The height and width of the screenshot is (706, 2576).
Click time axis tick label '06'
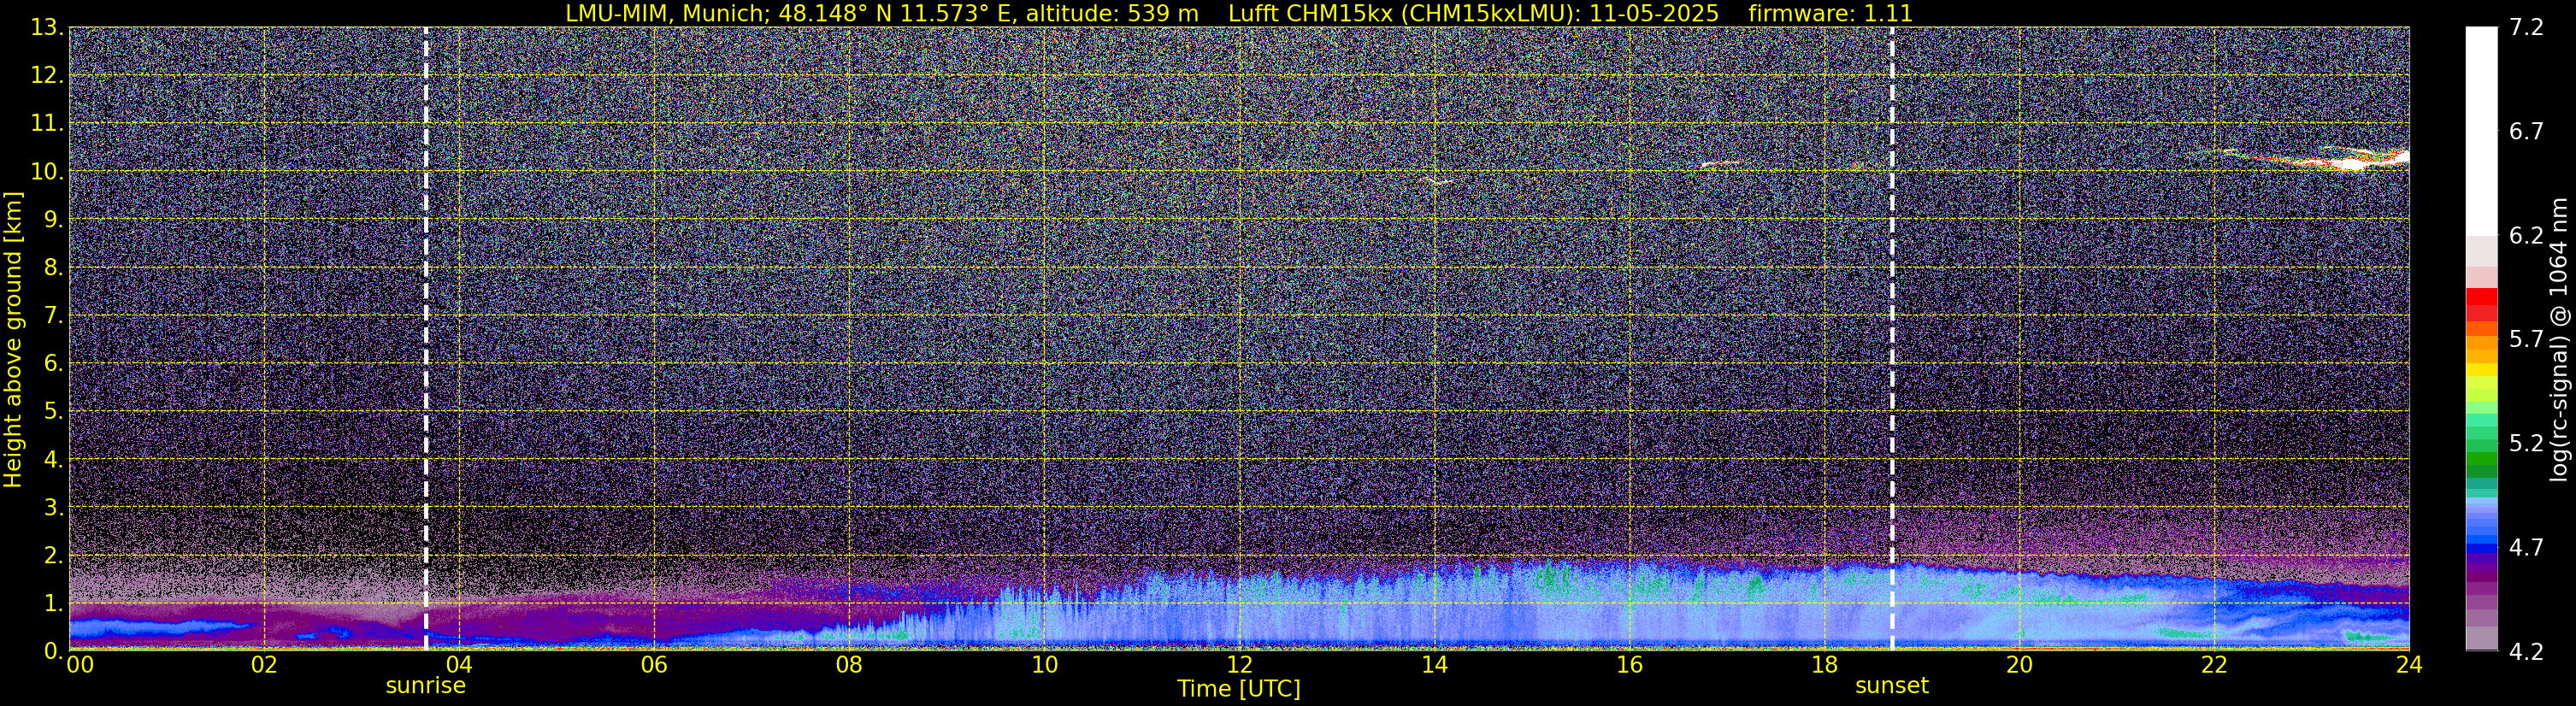point(654,665)
